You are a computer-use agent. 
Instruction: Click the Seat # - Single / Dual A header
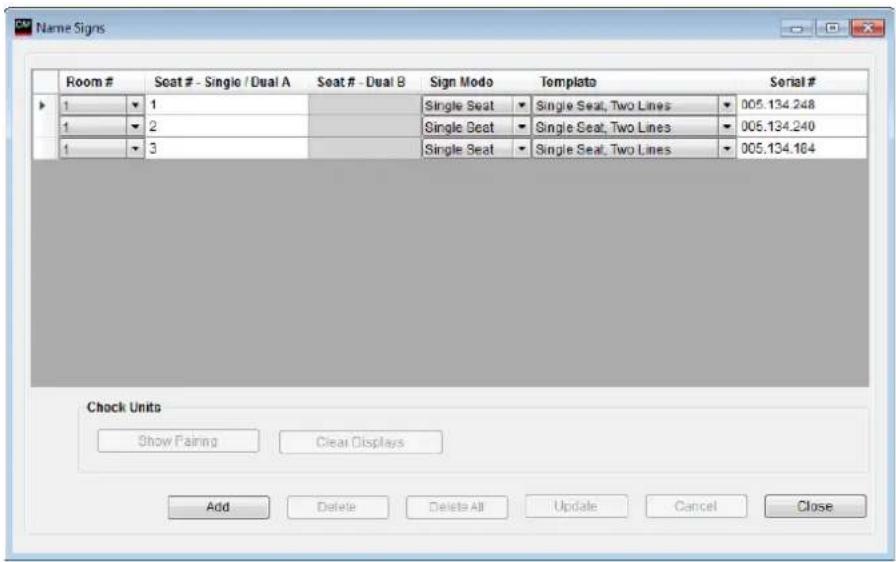227,82
